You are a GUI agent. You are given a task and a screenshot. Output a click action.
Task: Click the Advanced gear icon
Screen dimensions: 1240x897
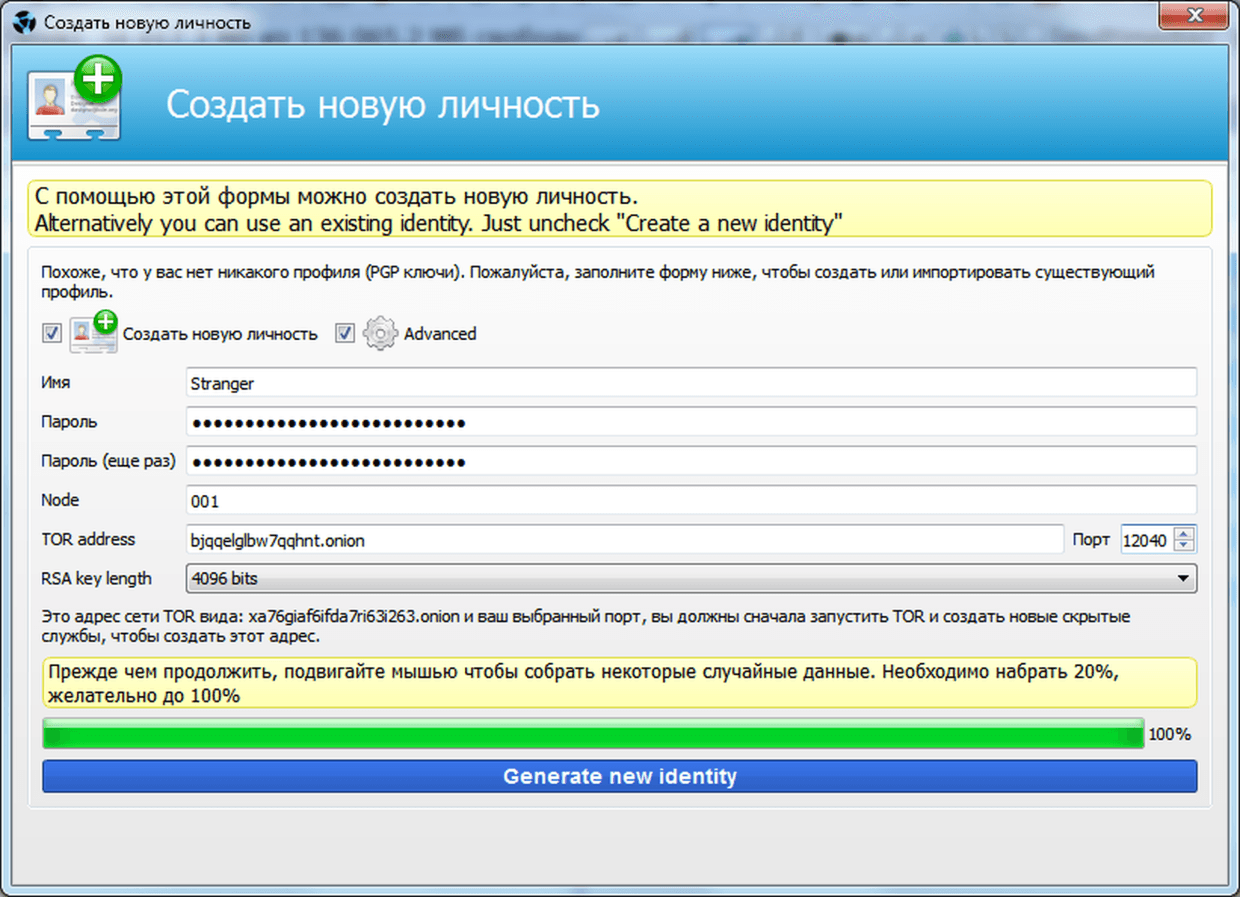point(380,333)
